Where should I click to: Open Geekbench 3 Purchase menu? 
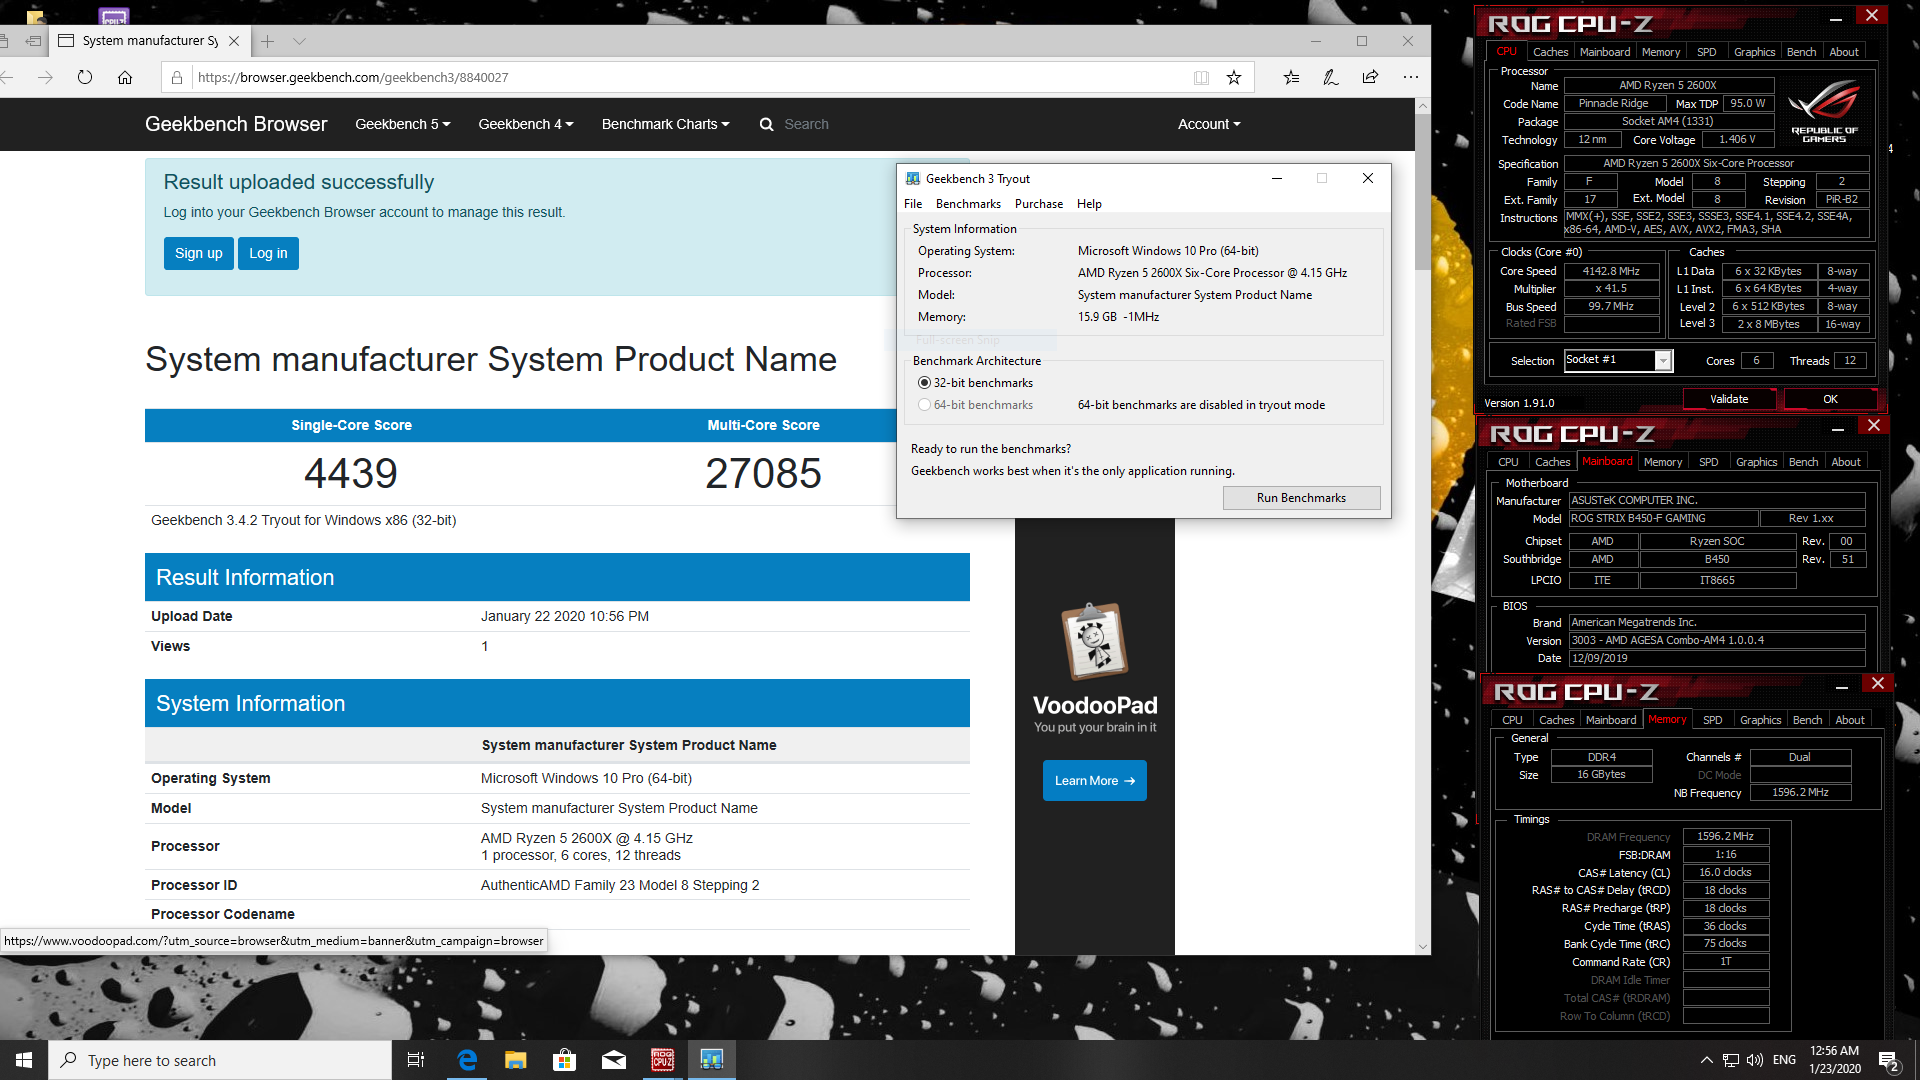click(1039, 204)
